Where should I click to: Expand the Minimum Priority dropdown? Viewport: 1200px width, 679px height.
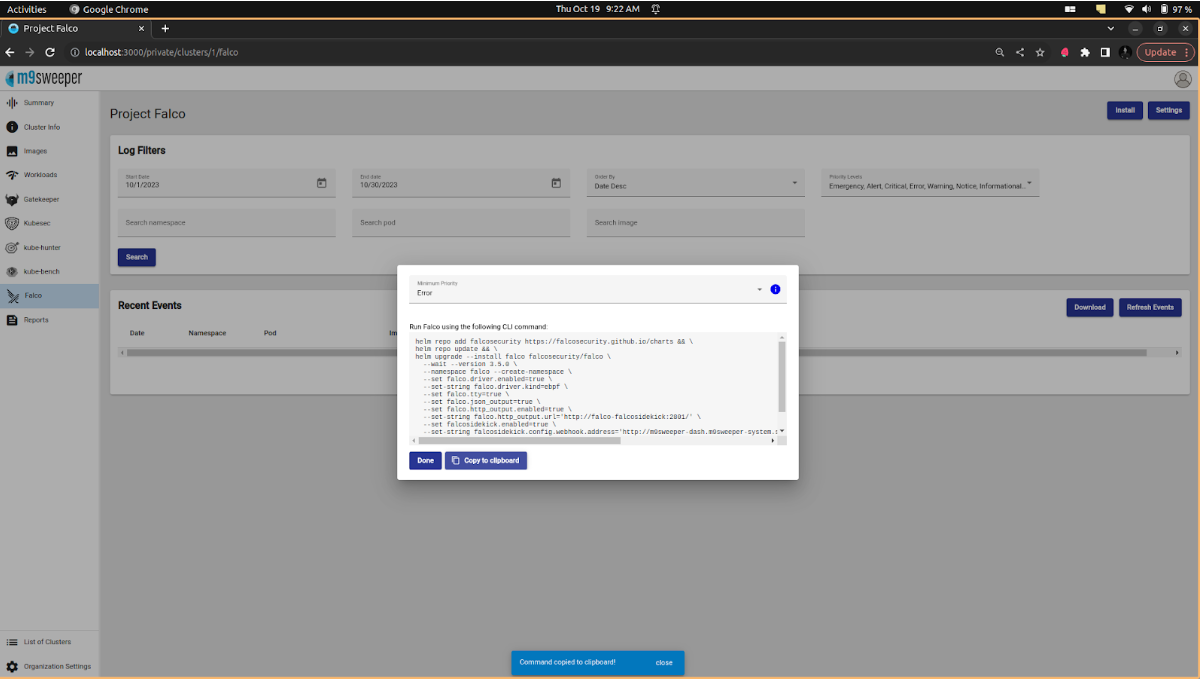tap(759, 290)
